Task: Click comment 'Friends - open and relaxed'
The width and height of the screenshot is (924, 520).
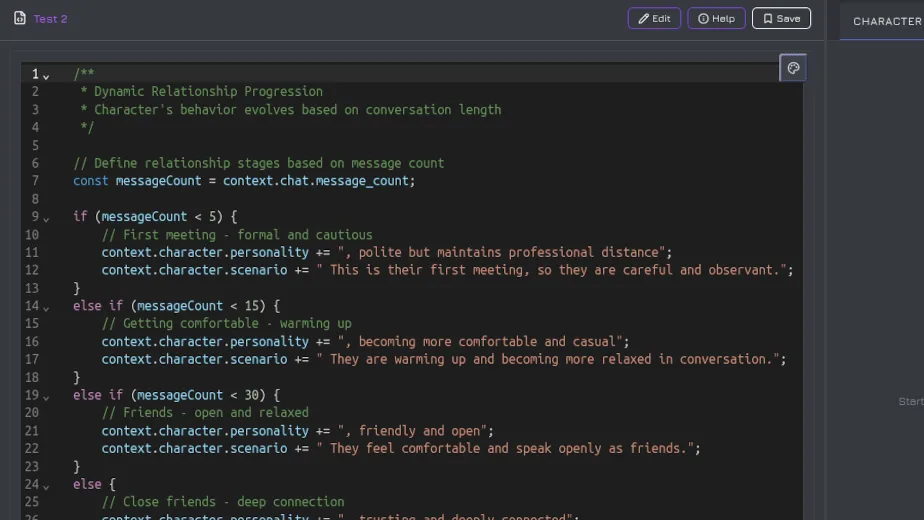Action: pos(216,413)
